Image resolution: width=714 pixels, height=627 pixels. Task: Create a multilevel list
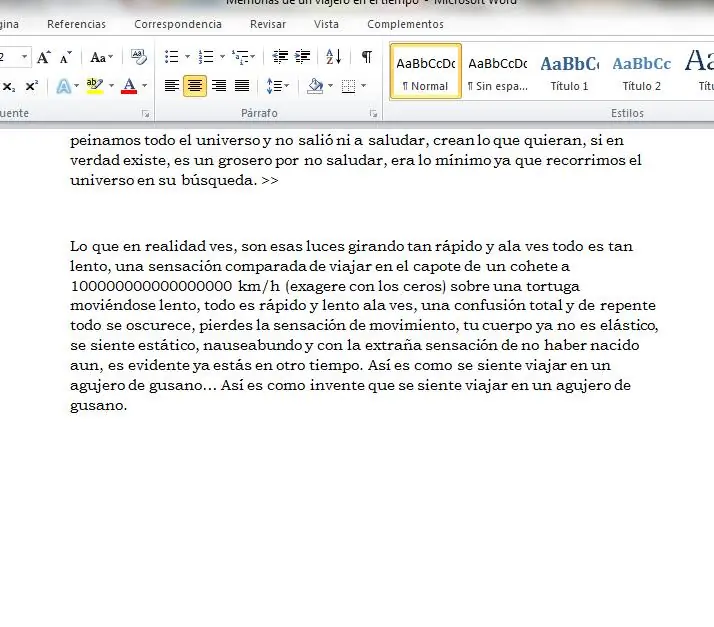coord(244,57)
